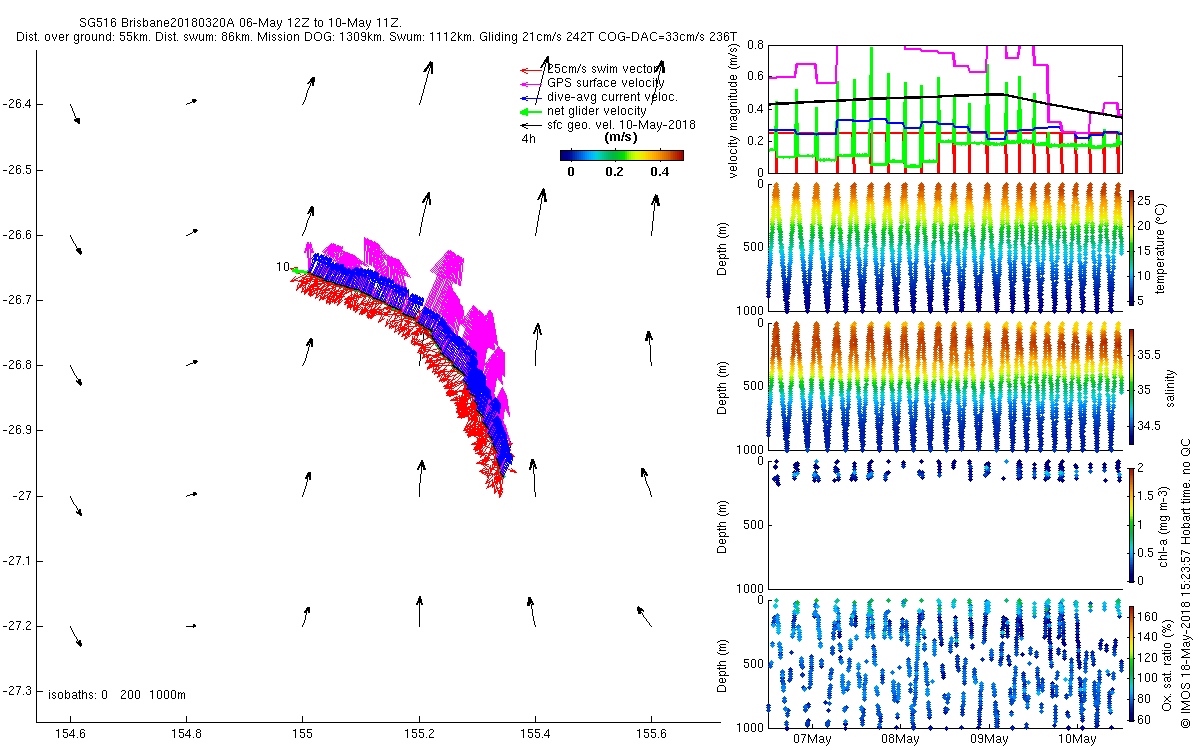The height and width of the screenshot is (750, 1200).
Task: Click 'sfc geo. vel. 10-May-2018' legend label
Action: 621,124
